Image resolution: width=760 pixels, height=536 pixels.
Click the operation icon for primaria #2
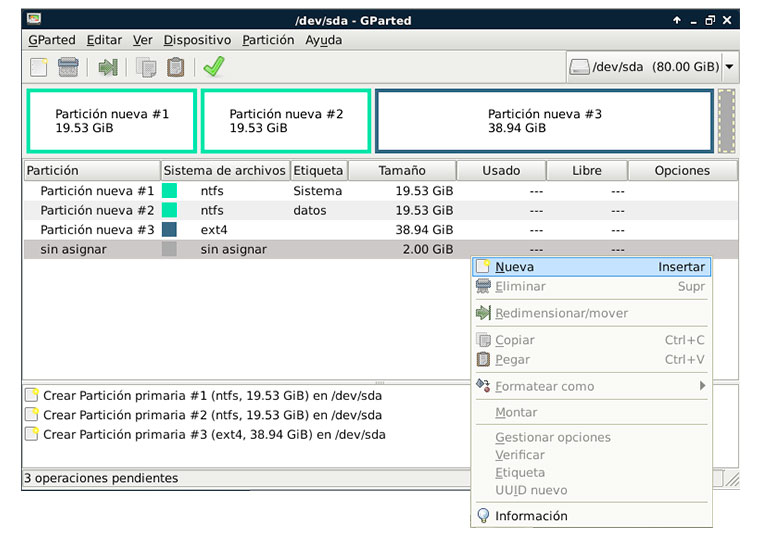click(32, 415)
